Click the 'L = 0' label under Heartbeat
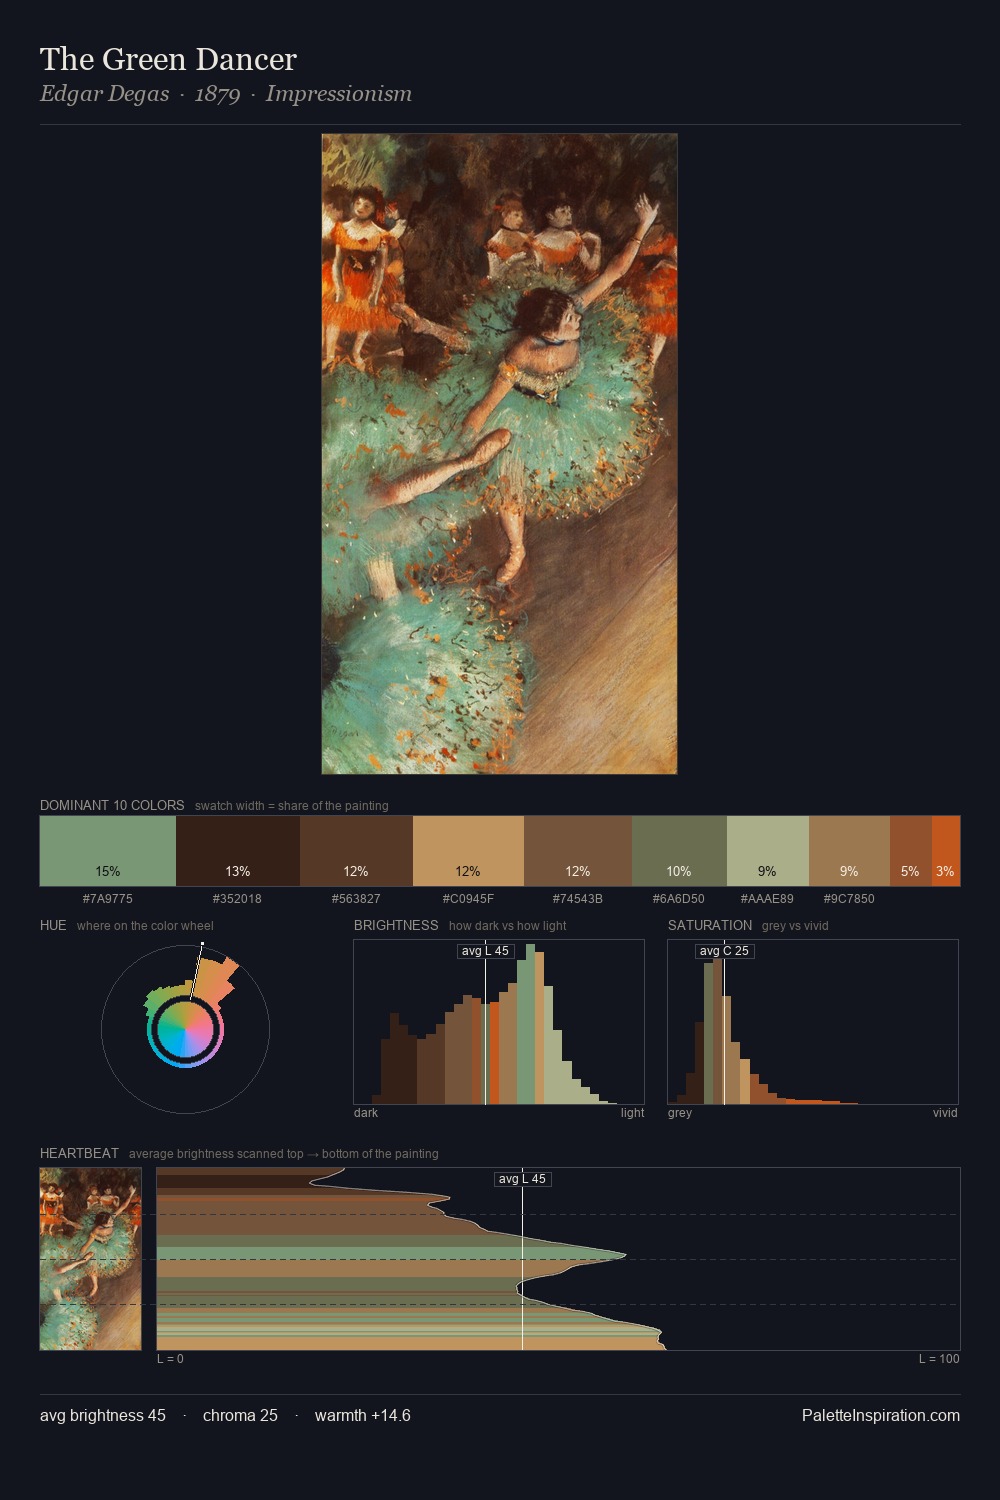The height and width of the screenshot is (1500, 1000). tap(170, 1358)
